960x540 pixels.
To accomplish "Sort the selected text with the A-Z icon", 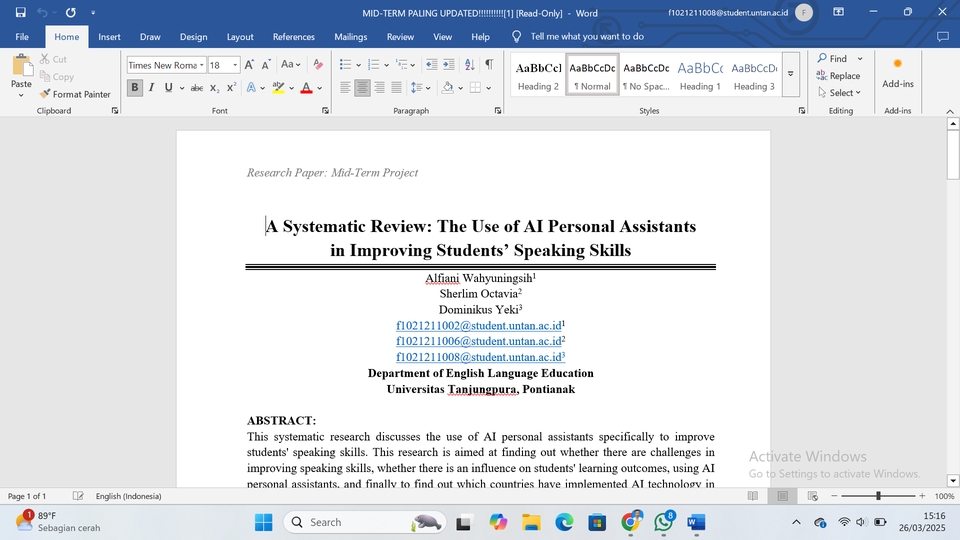I will click(470, 64).
